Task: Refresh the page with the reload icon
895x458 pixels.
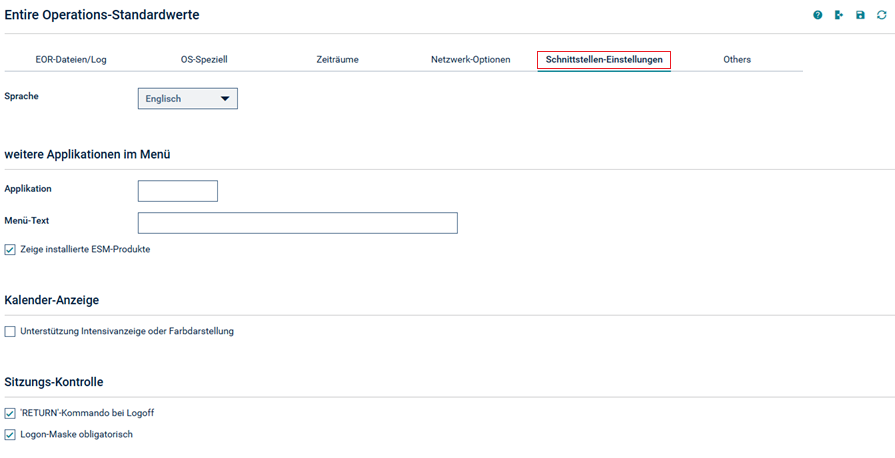Action: tap(882, 15)
